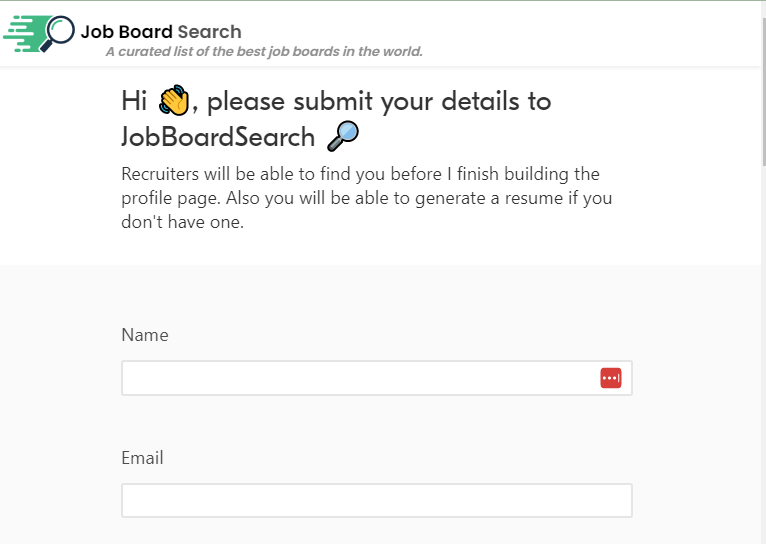Screen dimensions: 766x544
Task: Open the "Job Board Search" title link
Action: (x=161, y=32)
